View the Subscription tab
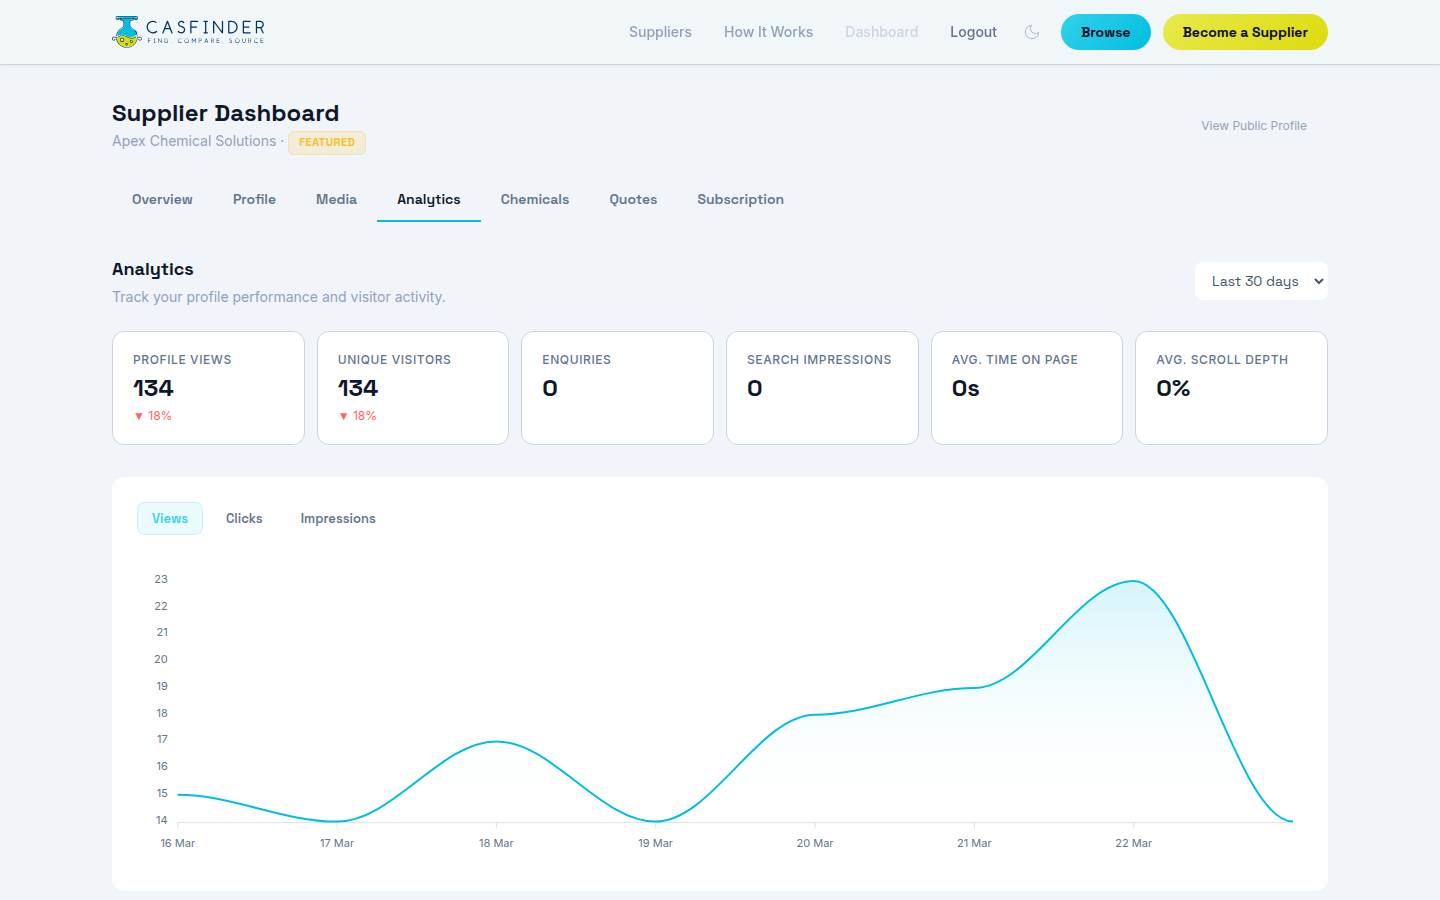Screen dimensions: 1440x900 740,199
